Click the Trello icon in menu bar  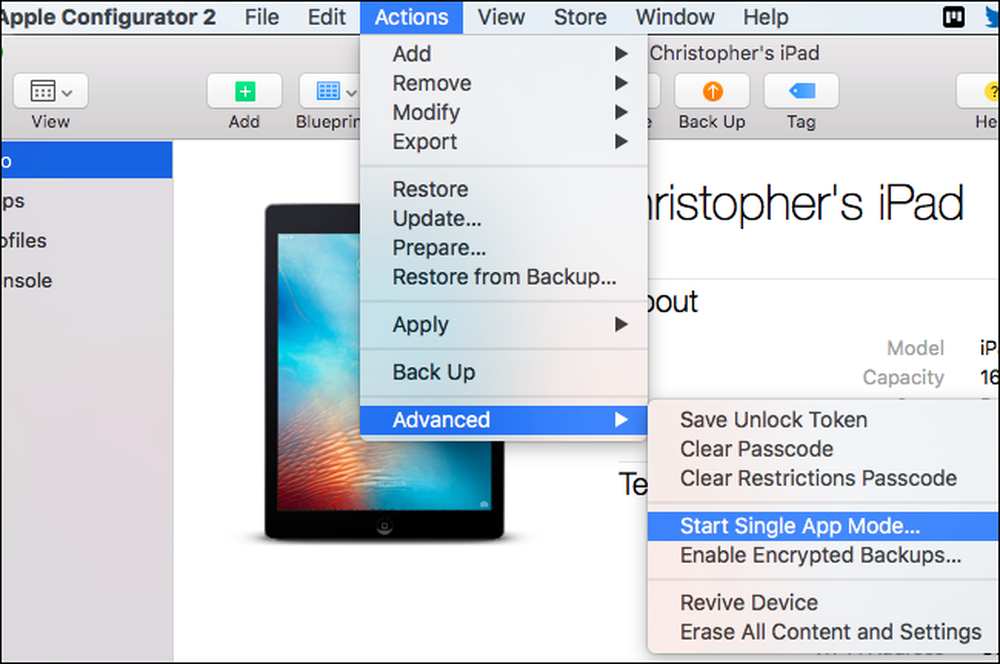coord(953,17)
